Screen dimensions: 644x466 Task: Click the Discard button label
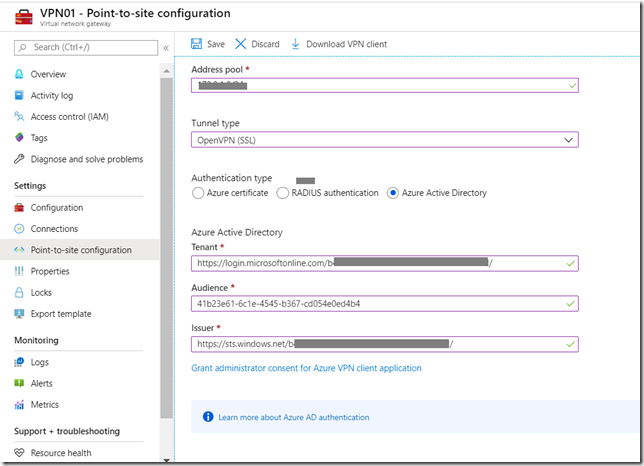click(265, 44)
